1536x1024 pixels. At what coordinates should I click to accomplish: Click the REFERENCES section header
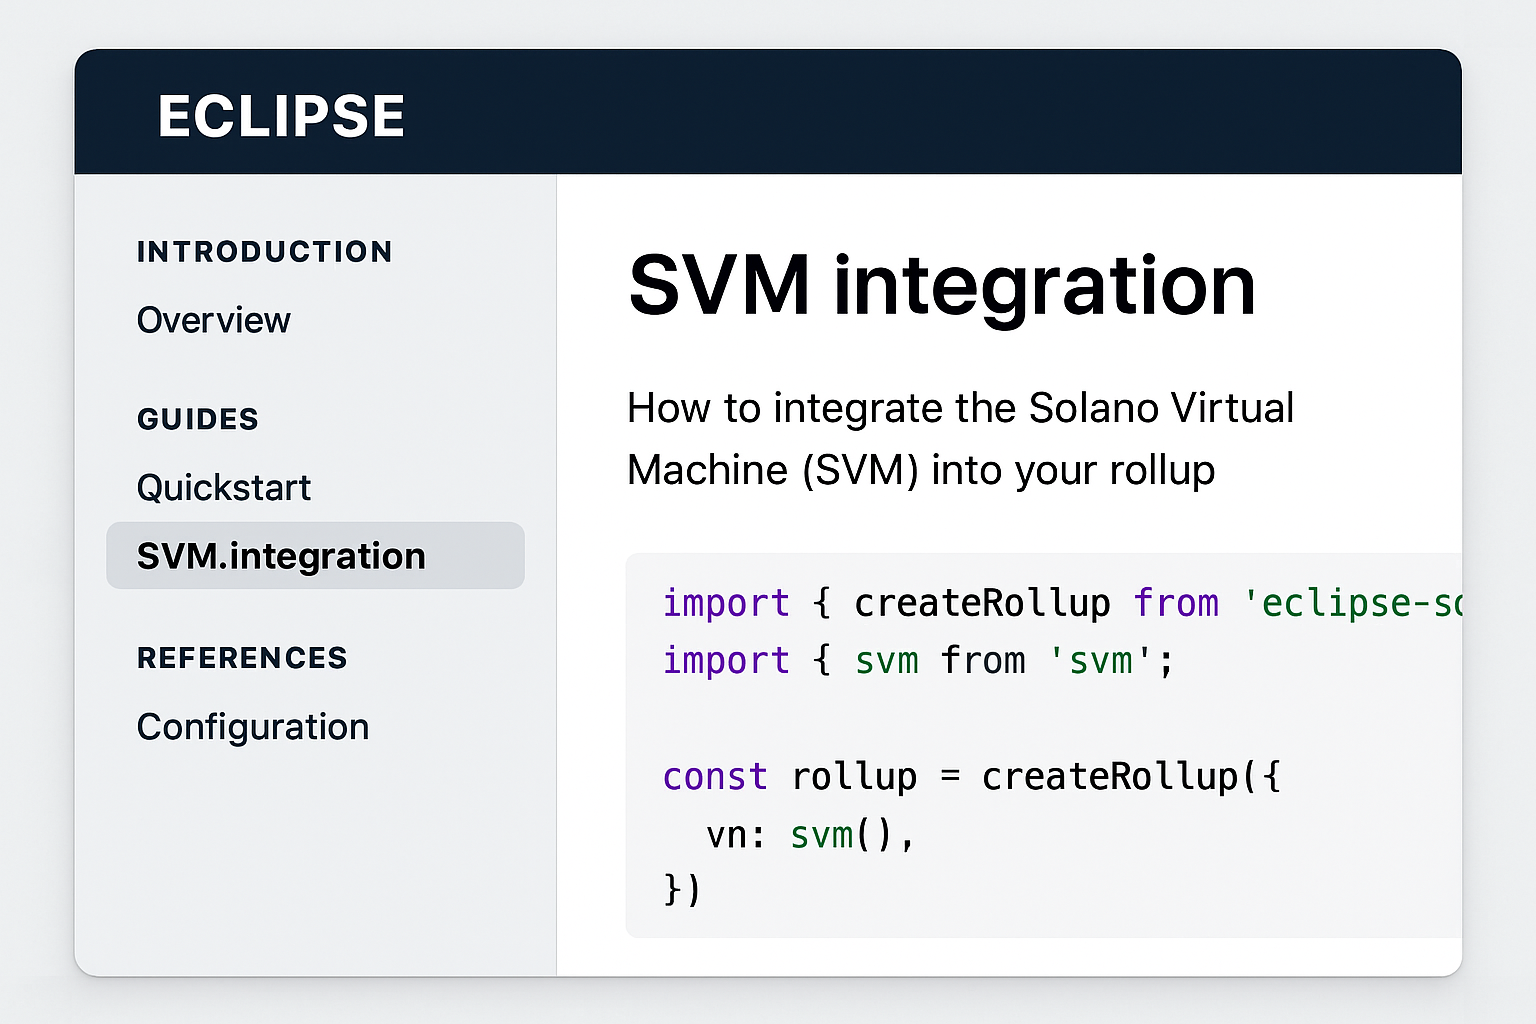242,657
